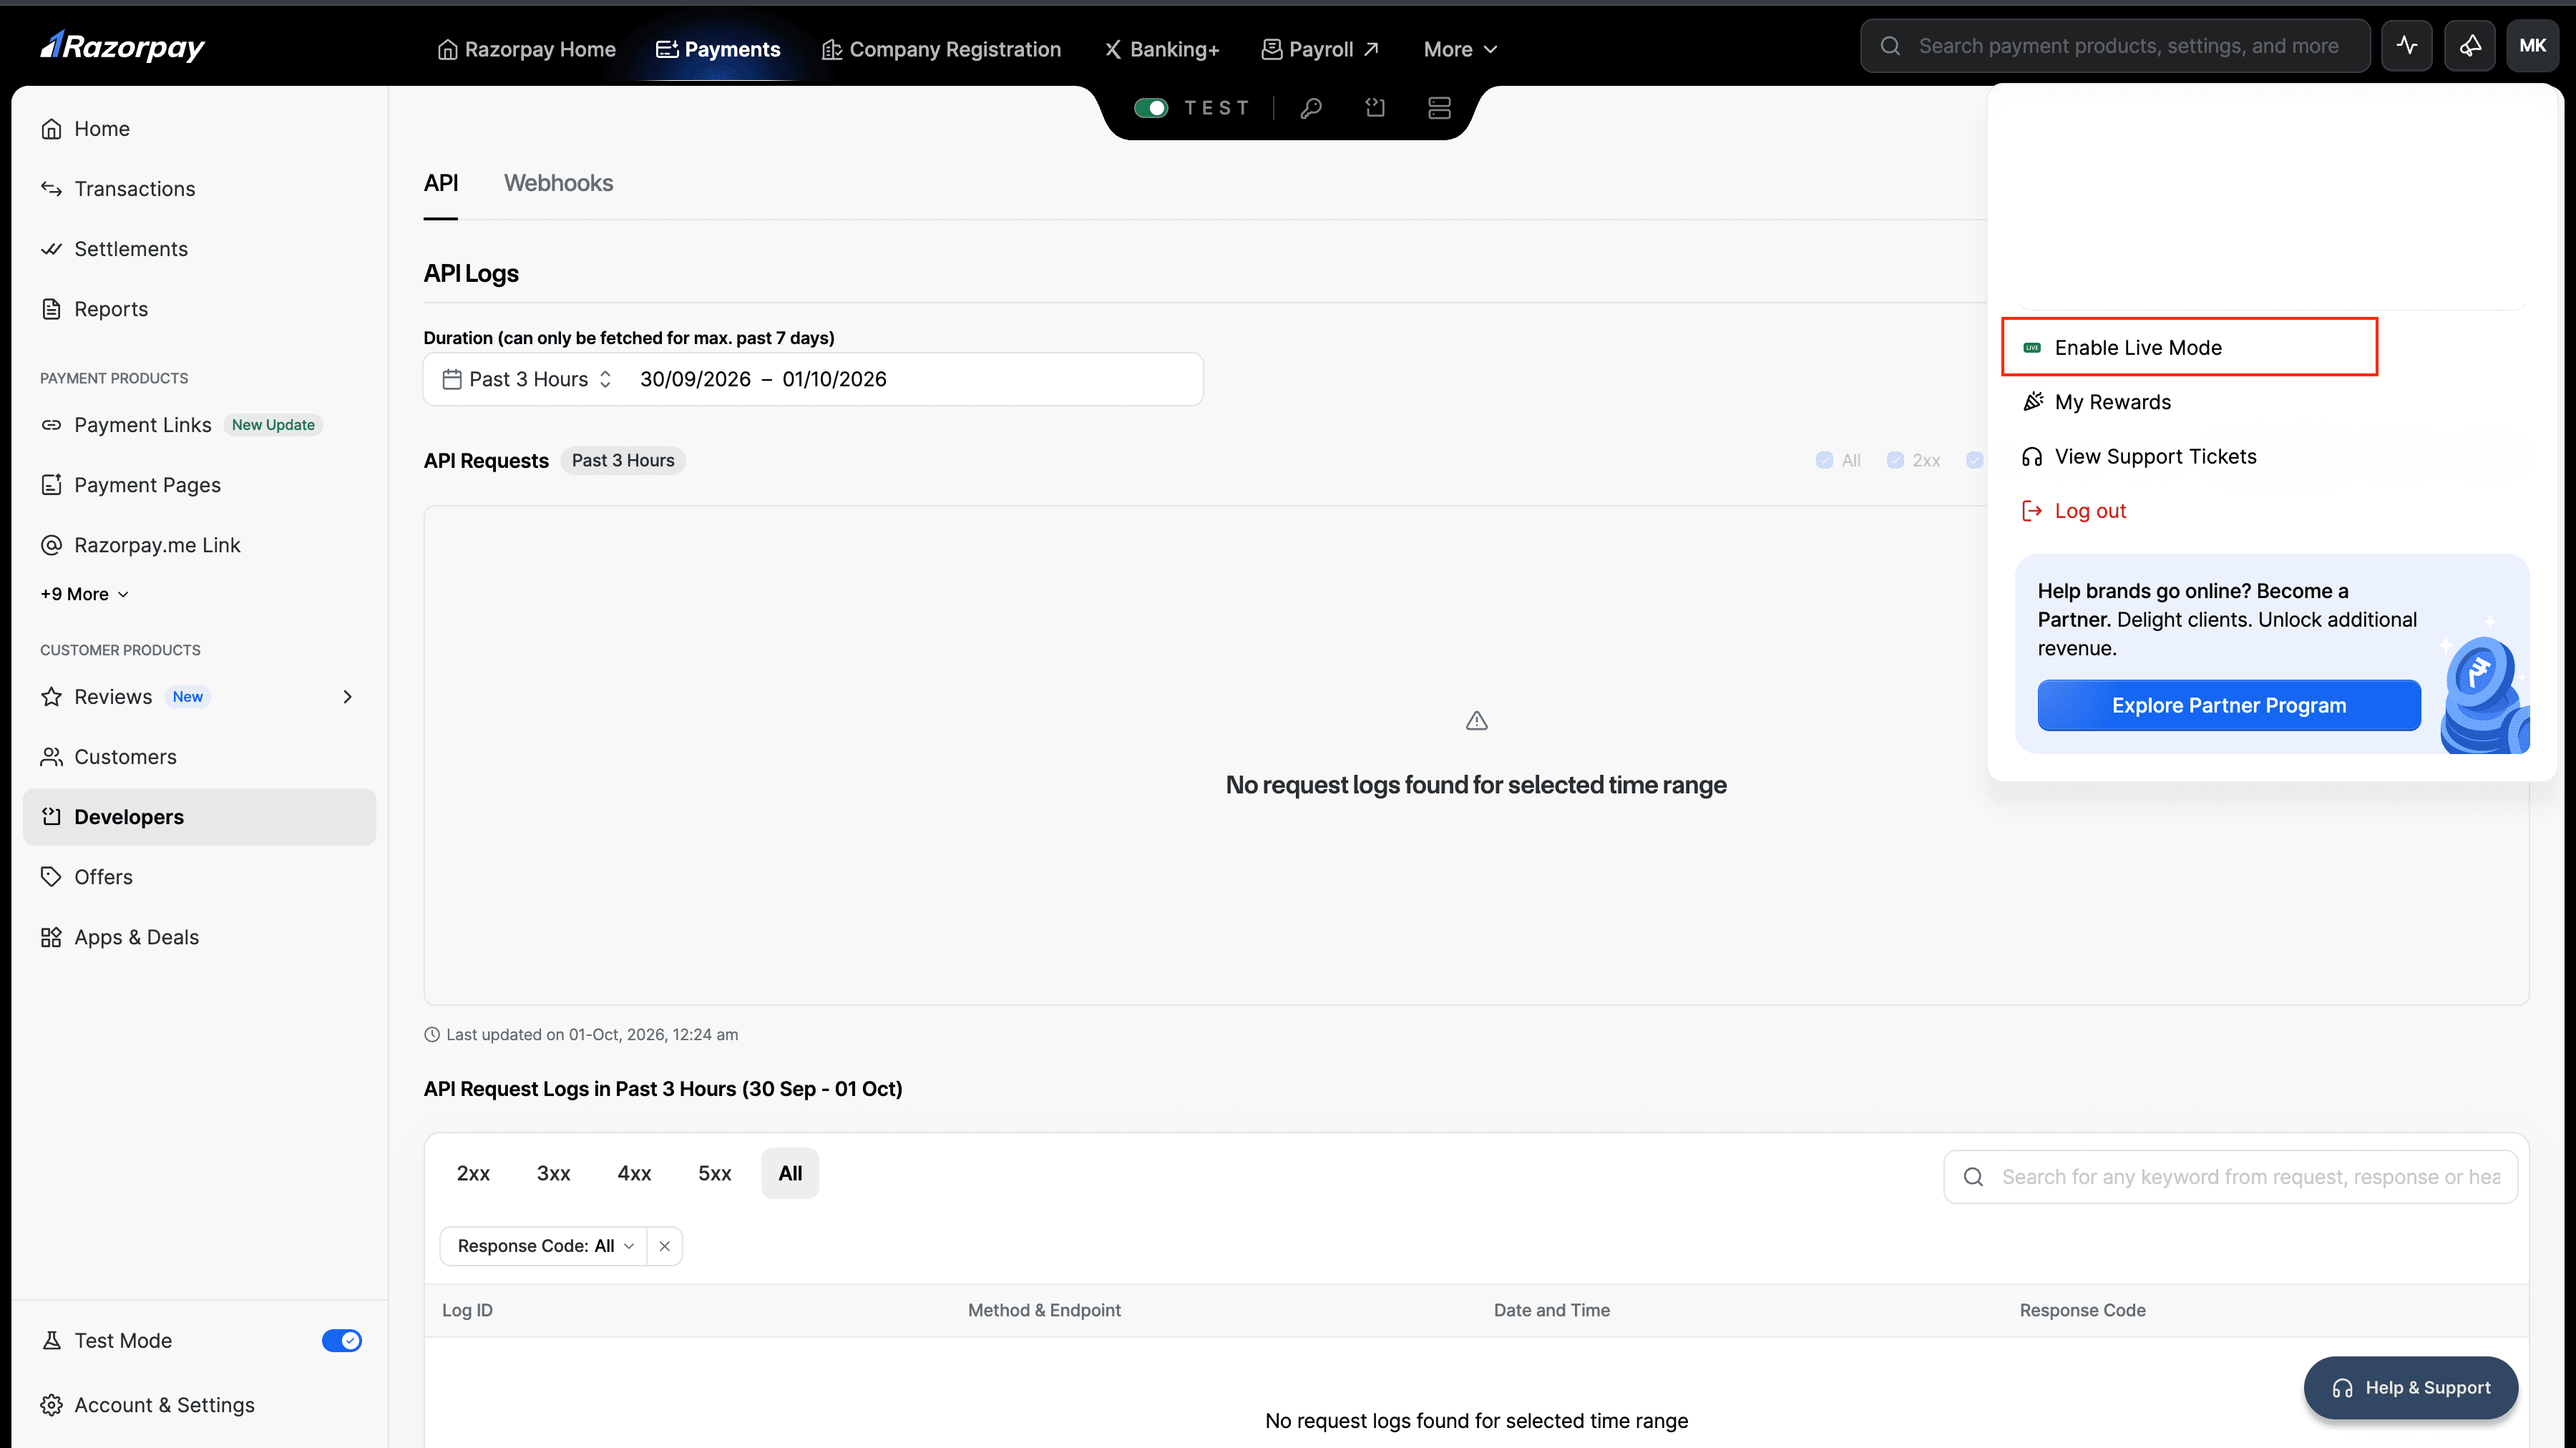Open Razorpay Home in top navigation
Image resolution: width=2576 pixels, height=1448 pixels.
pos(526,49)
